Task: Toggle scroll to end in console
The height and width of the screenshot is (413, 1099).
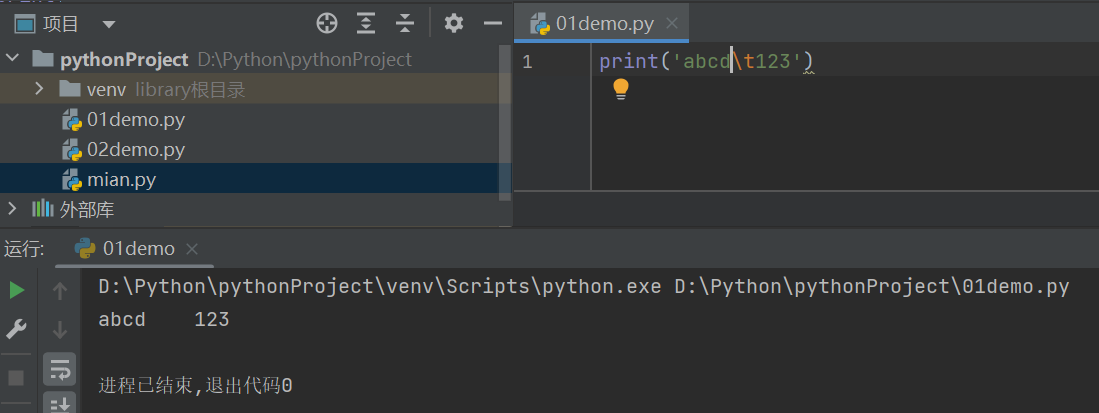Action: 59,403
